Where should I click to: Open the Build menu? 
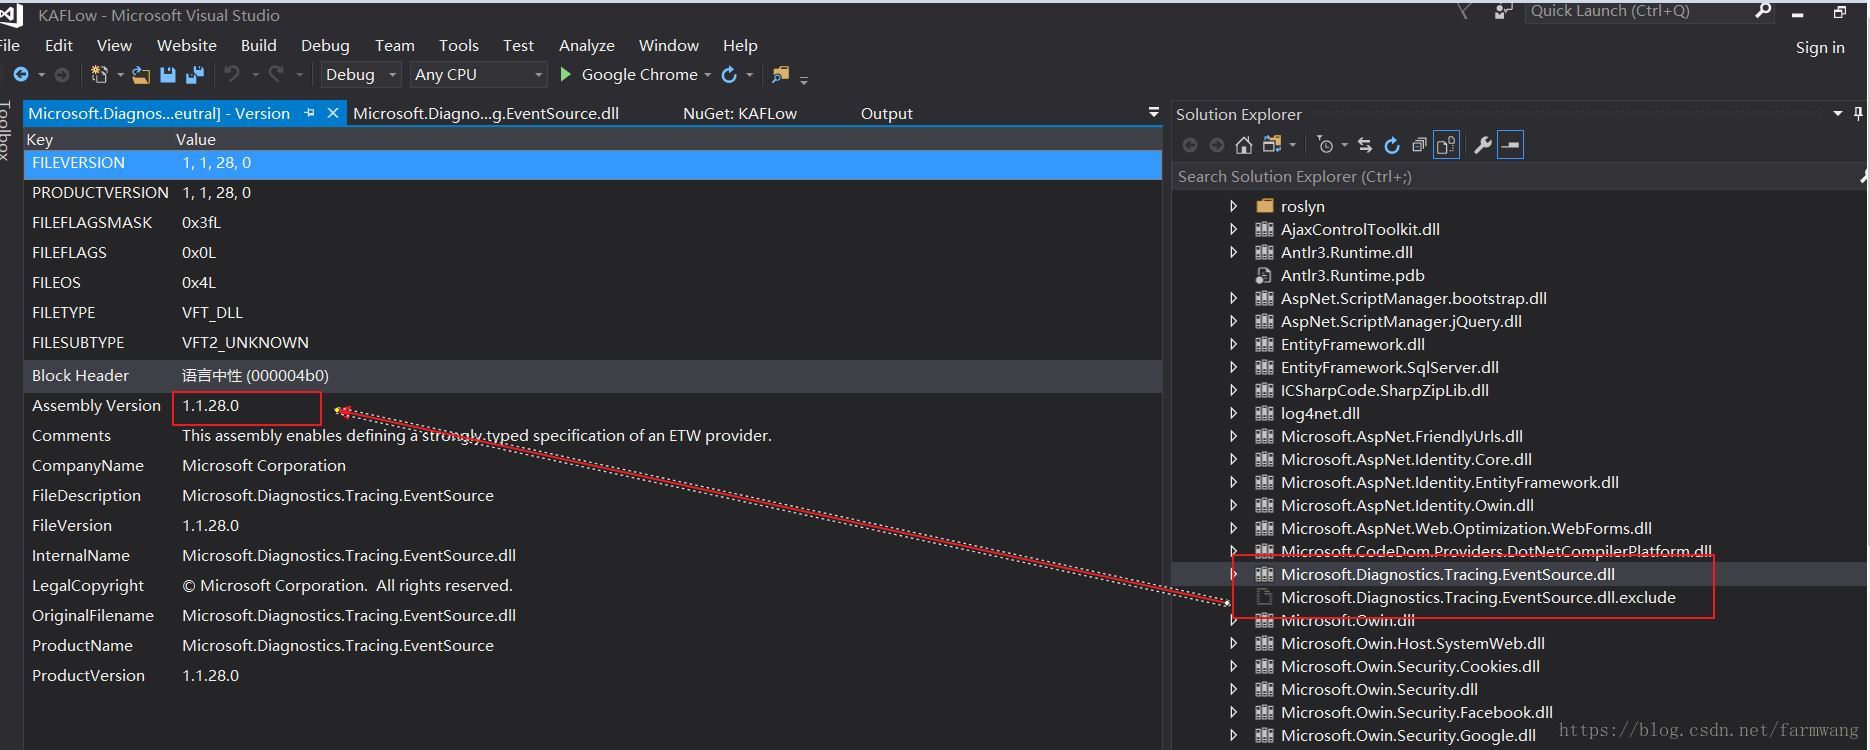tap(258, 45)
